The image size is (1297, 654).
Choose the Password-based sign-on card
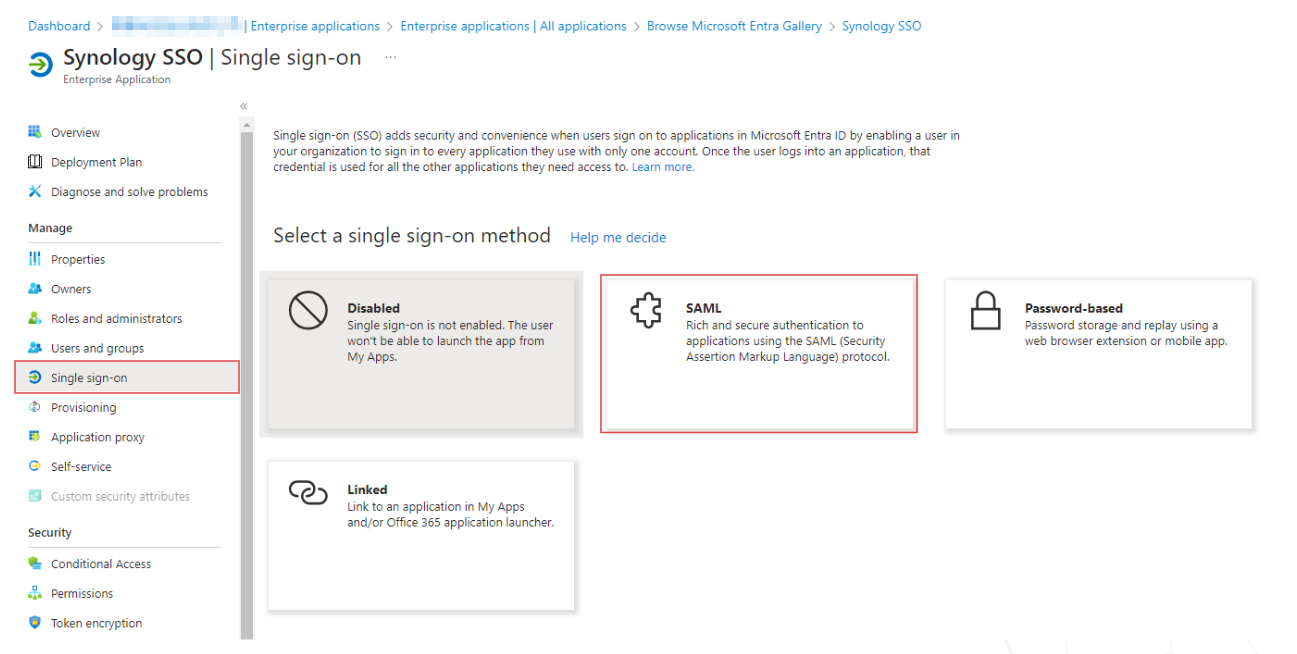coord(1098,354)
